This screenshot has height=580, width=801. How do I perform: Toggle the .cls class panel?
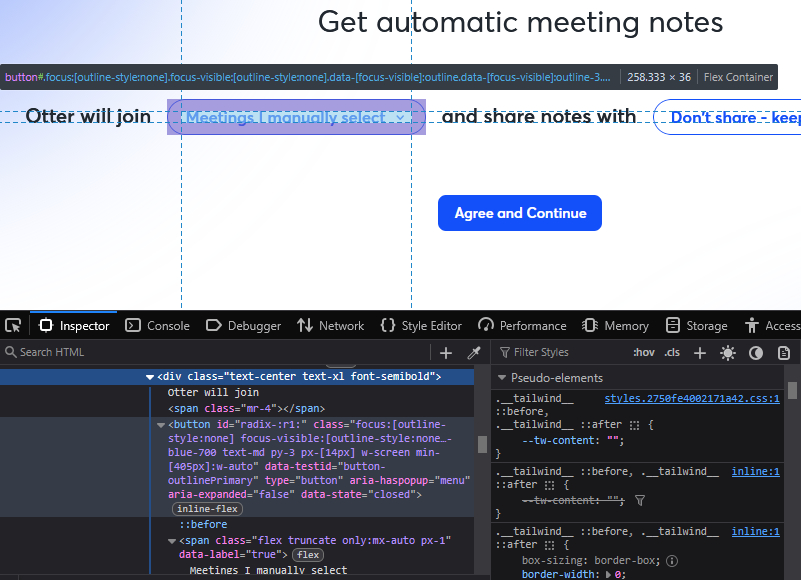point(672,352)
